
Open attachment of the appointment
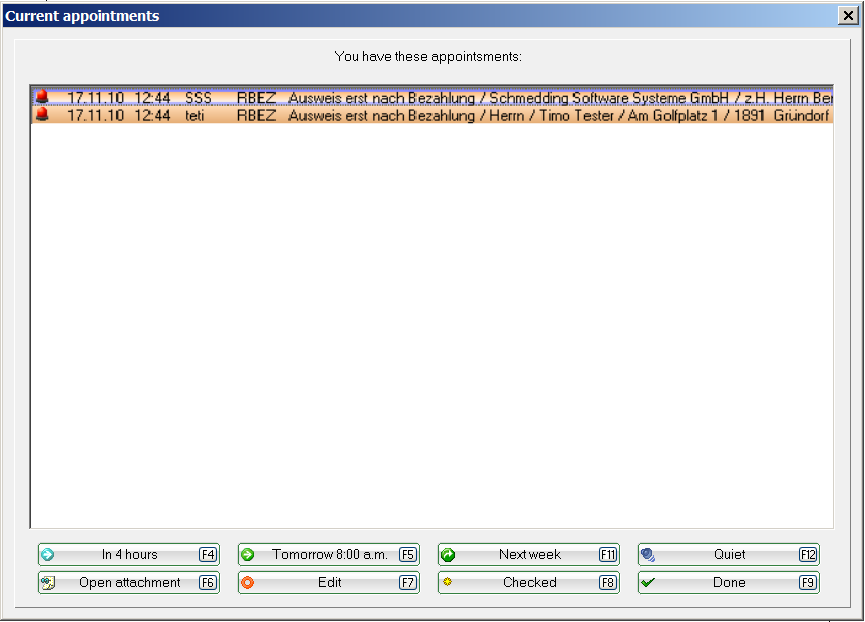click(x=129, y=582)
